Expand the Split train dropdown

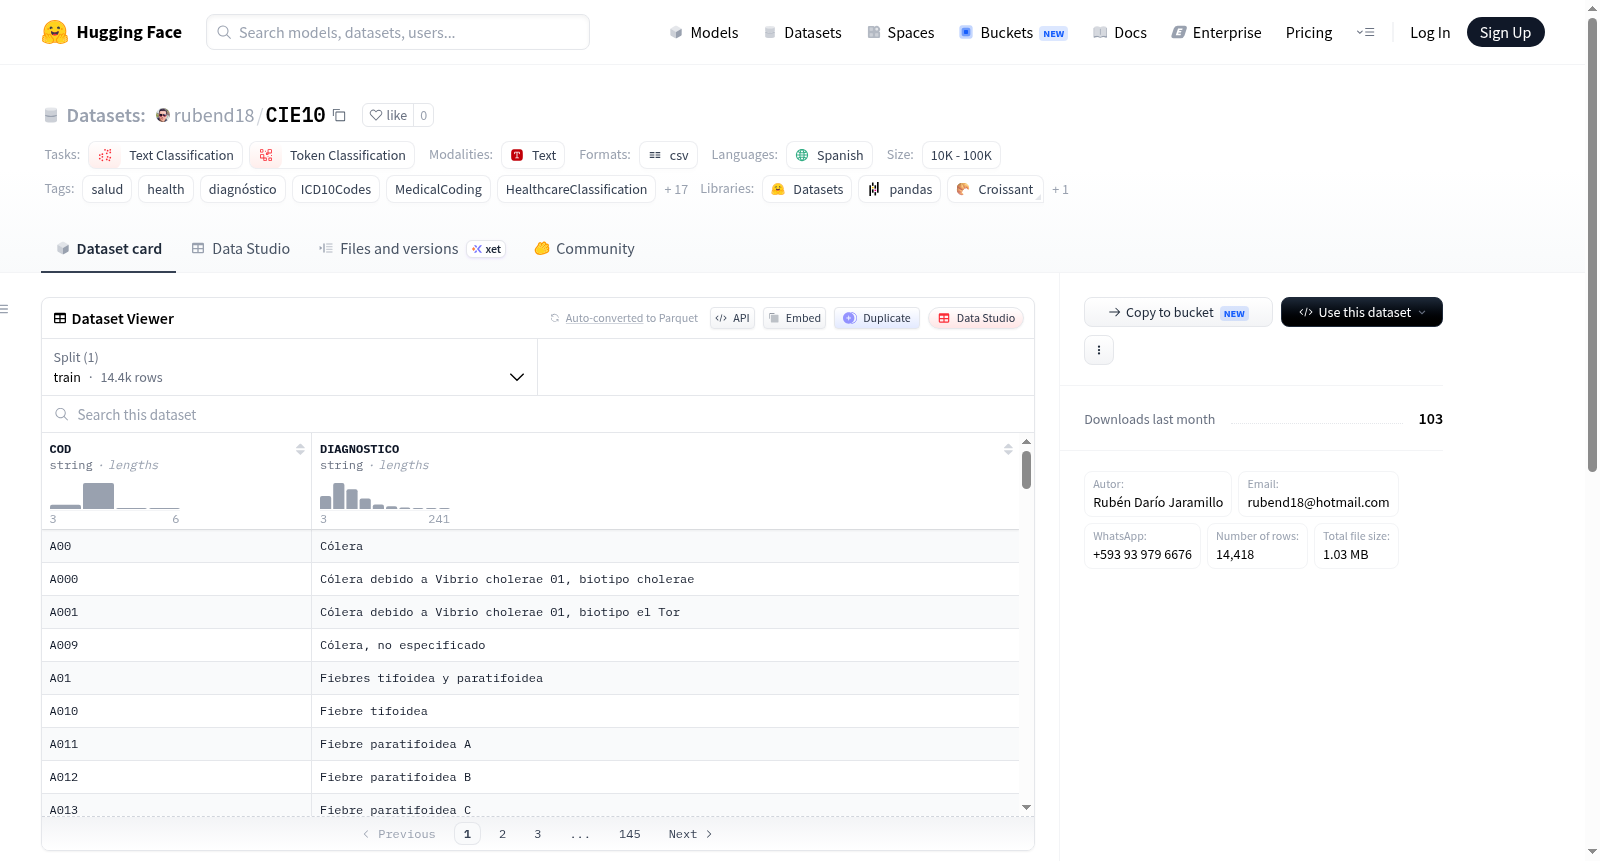(290, 367)
